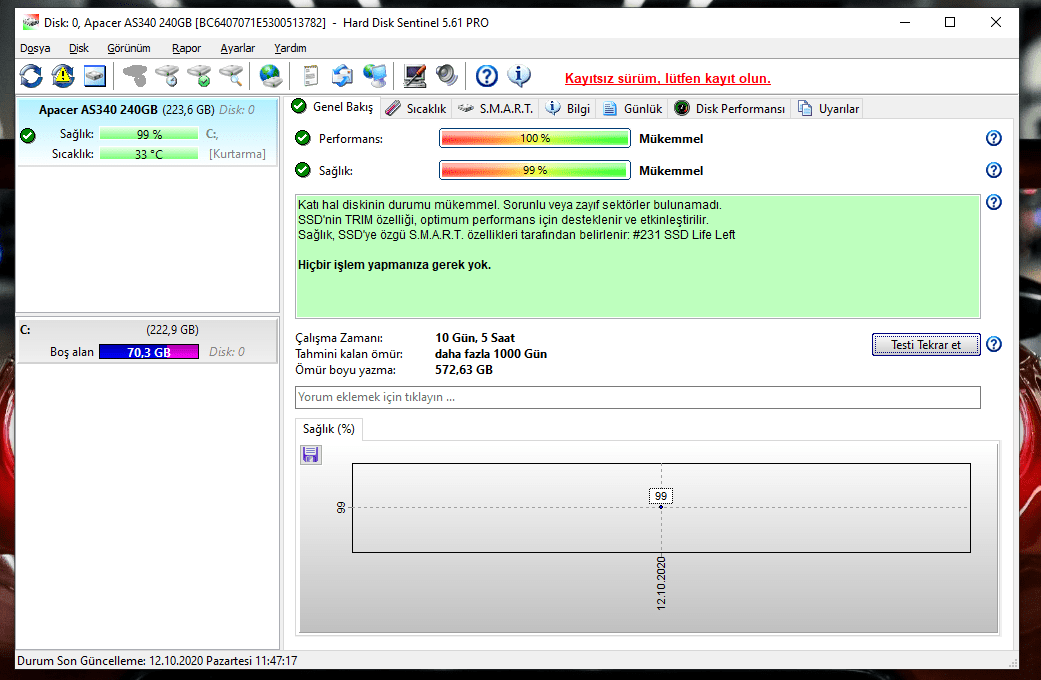
Task: Open the Yardım menu
Action: point(290,48)
